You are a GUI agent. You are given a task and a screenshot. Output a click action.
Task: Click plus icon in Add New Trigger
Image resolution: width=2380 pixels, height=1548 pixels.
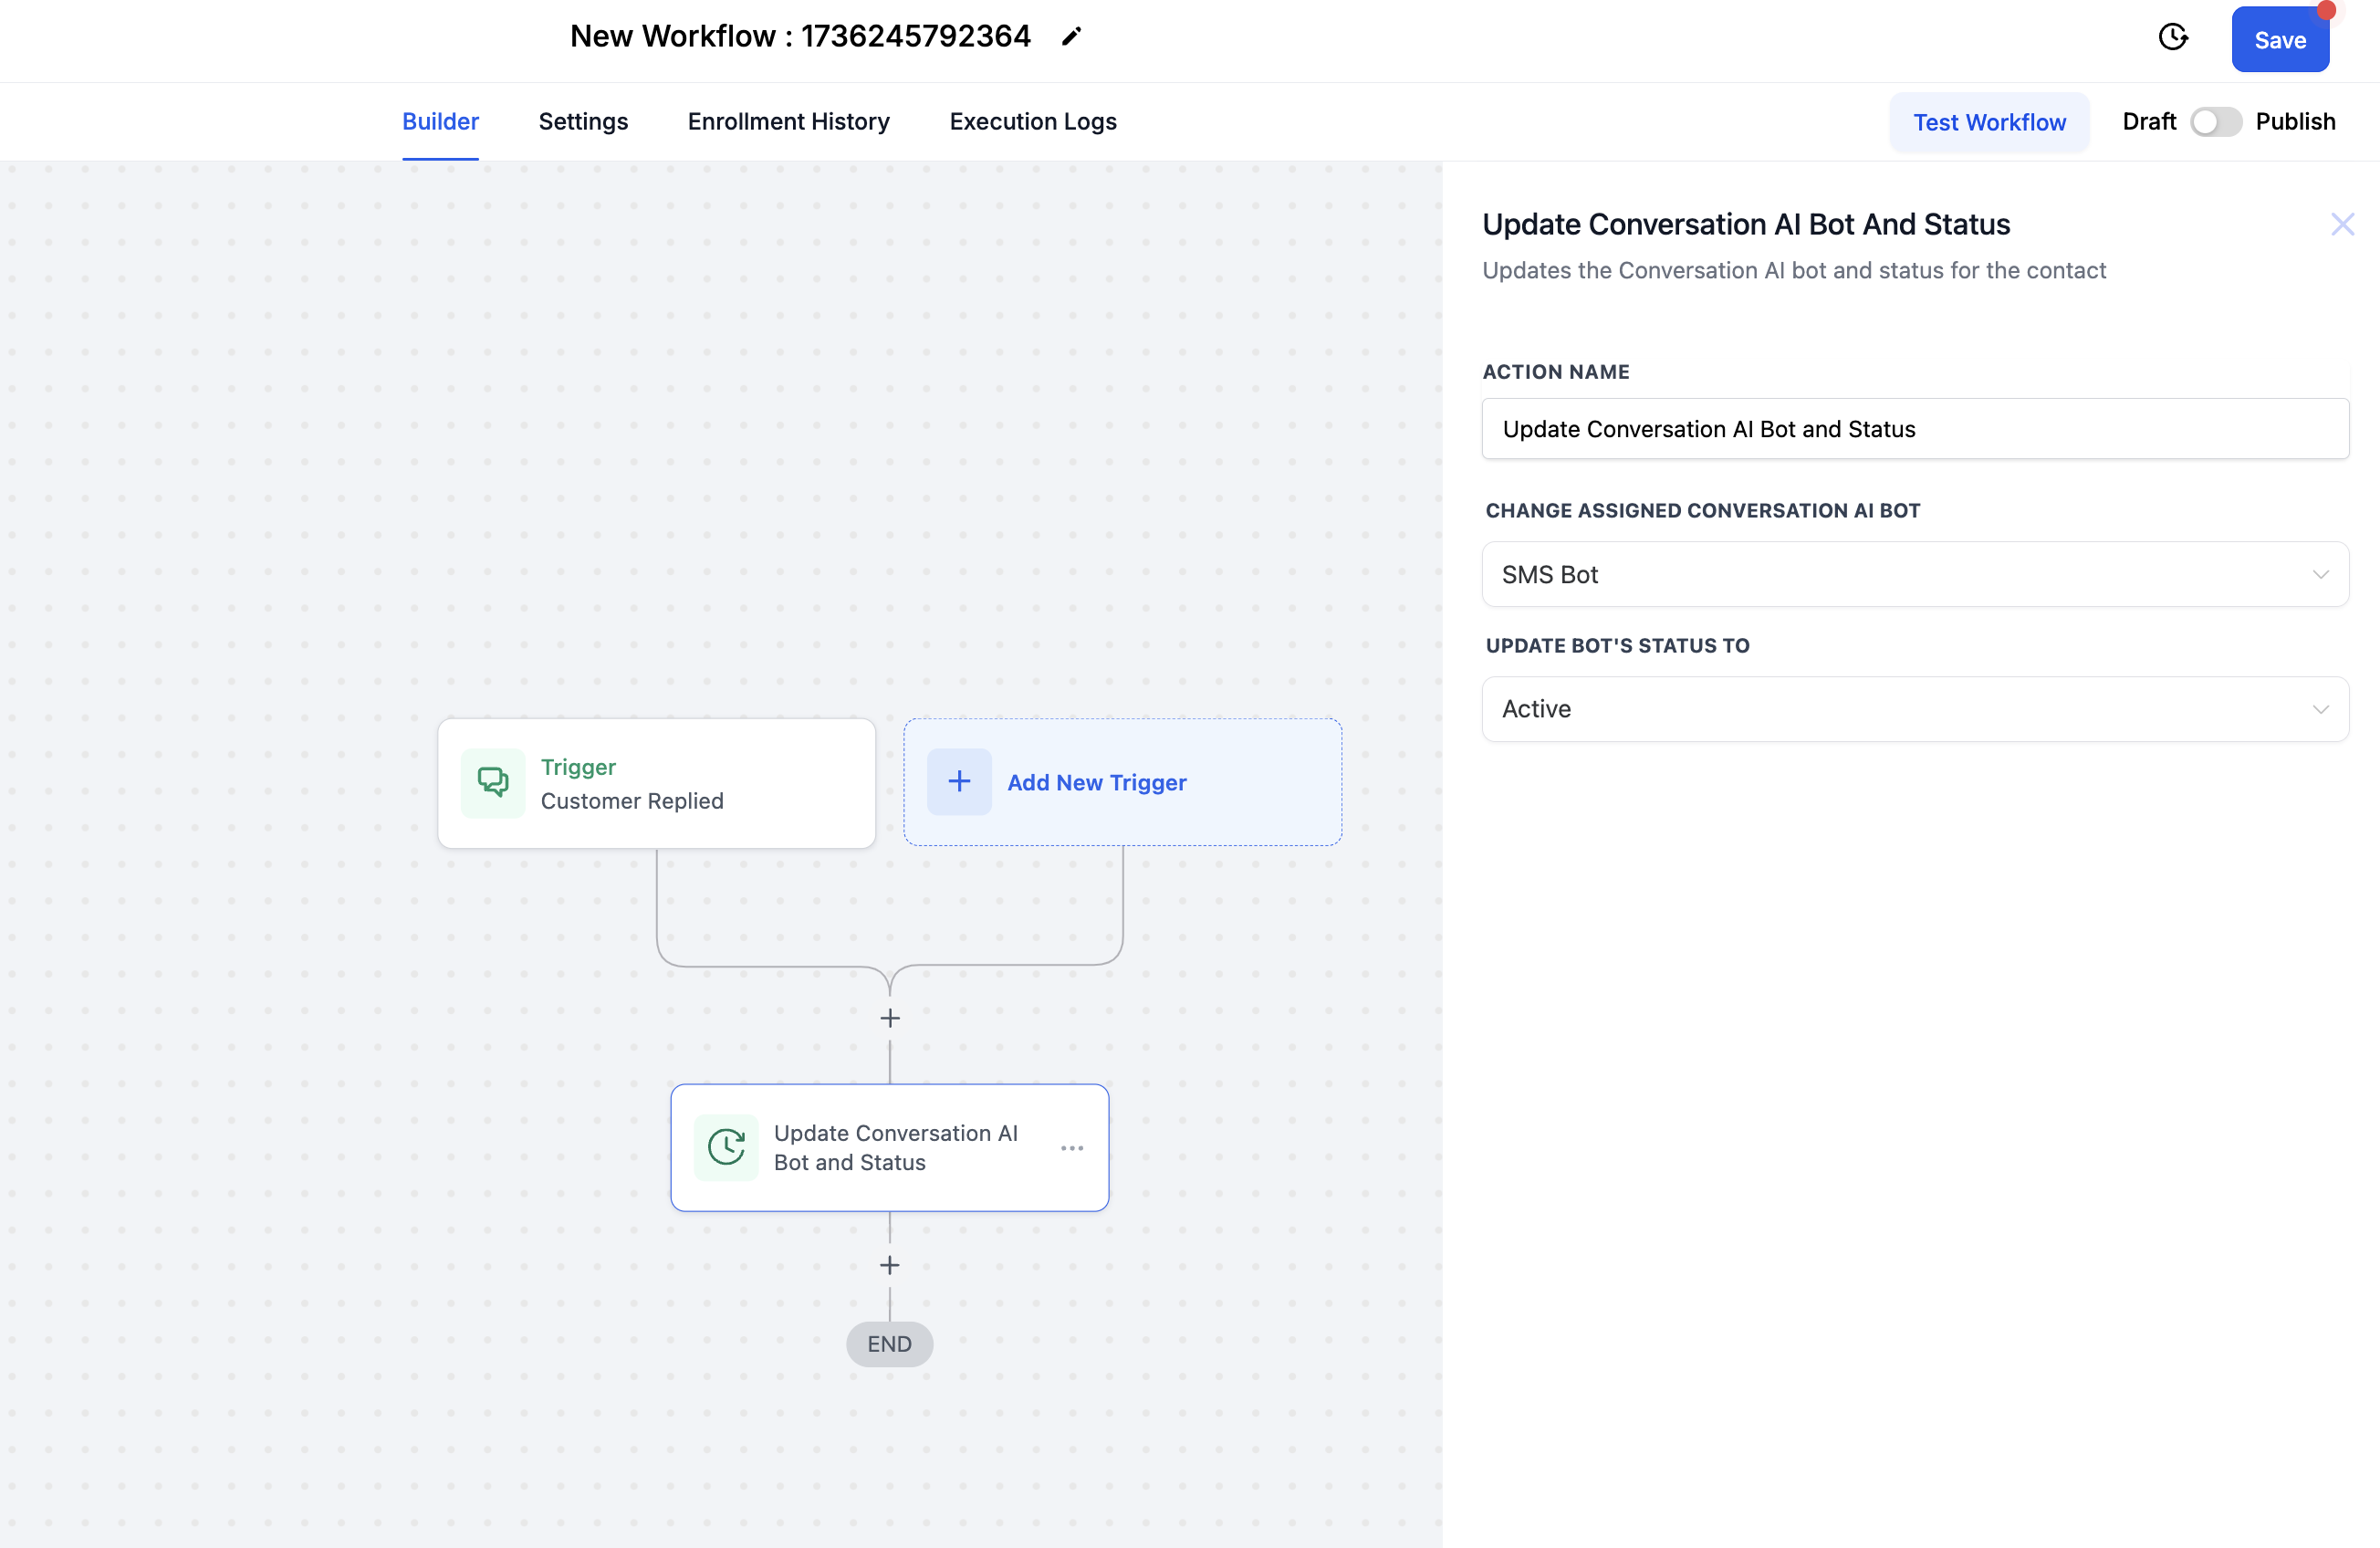pyautogui.click(x=959, y=782)
